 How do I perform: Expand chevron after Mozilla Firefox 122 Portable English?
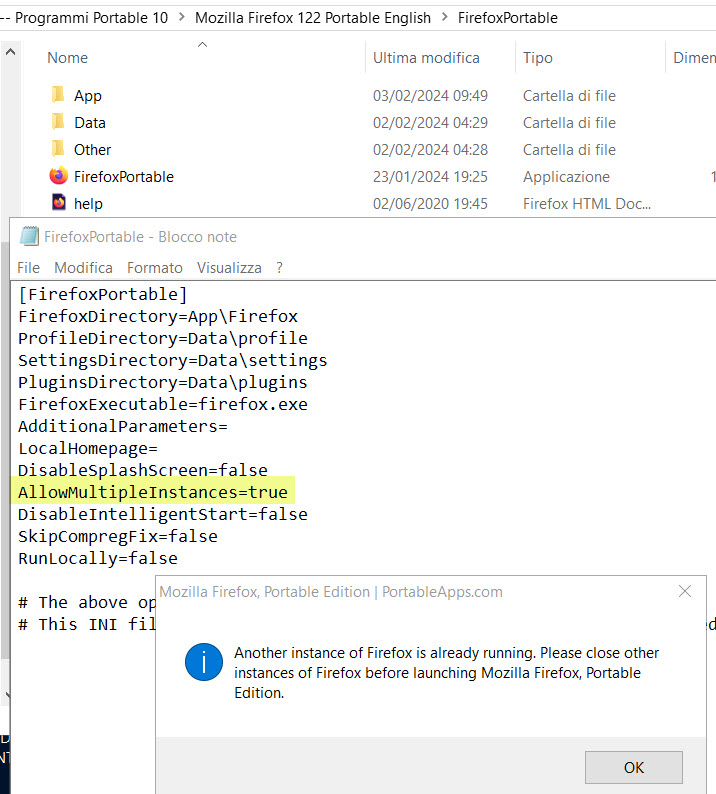click(445, 17)
